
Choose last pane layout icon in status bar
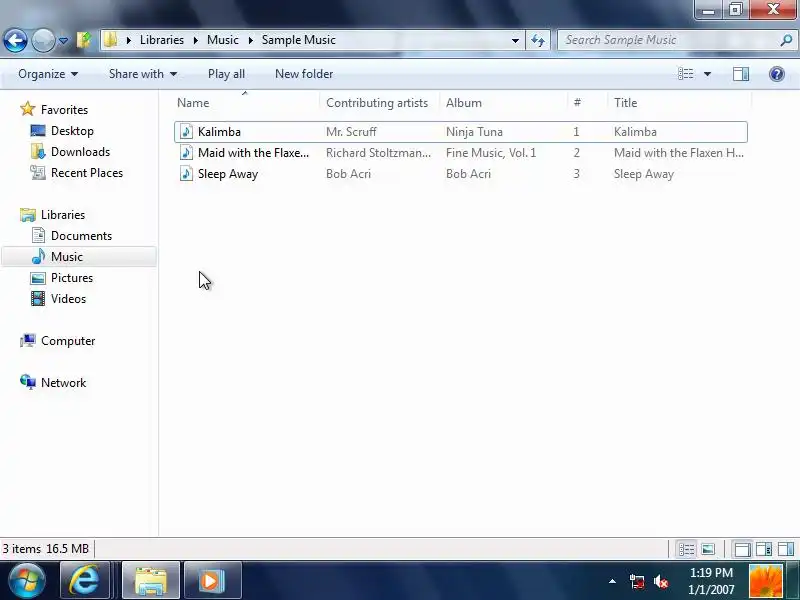click(786, 549)
